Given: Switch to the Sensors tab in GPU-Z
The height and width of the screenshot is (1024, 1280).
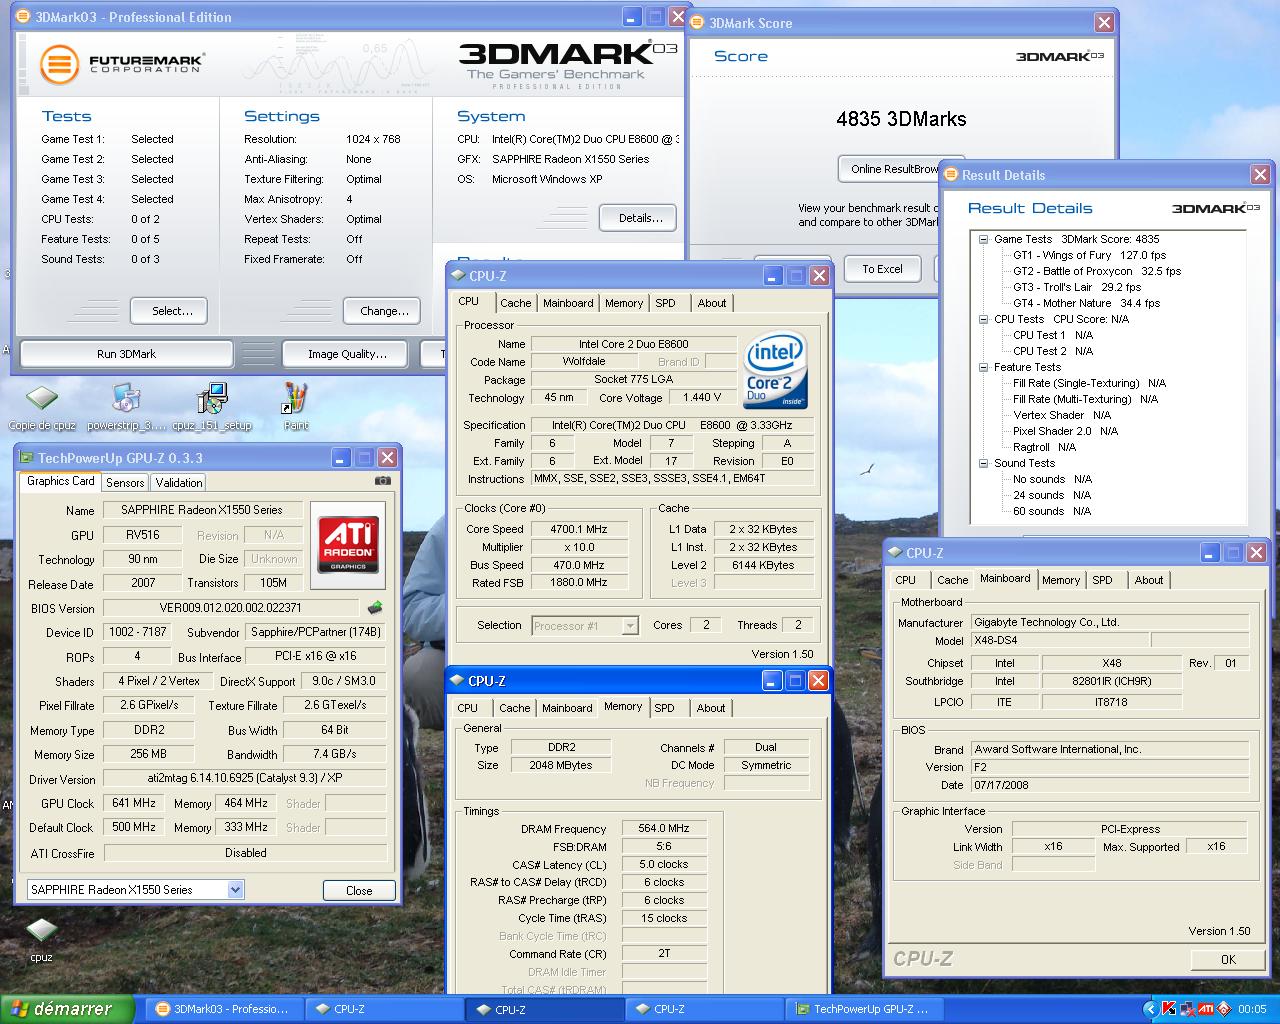Looking at the screenshot, I should click(x=125, y=482).
